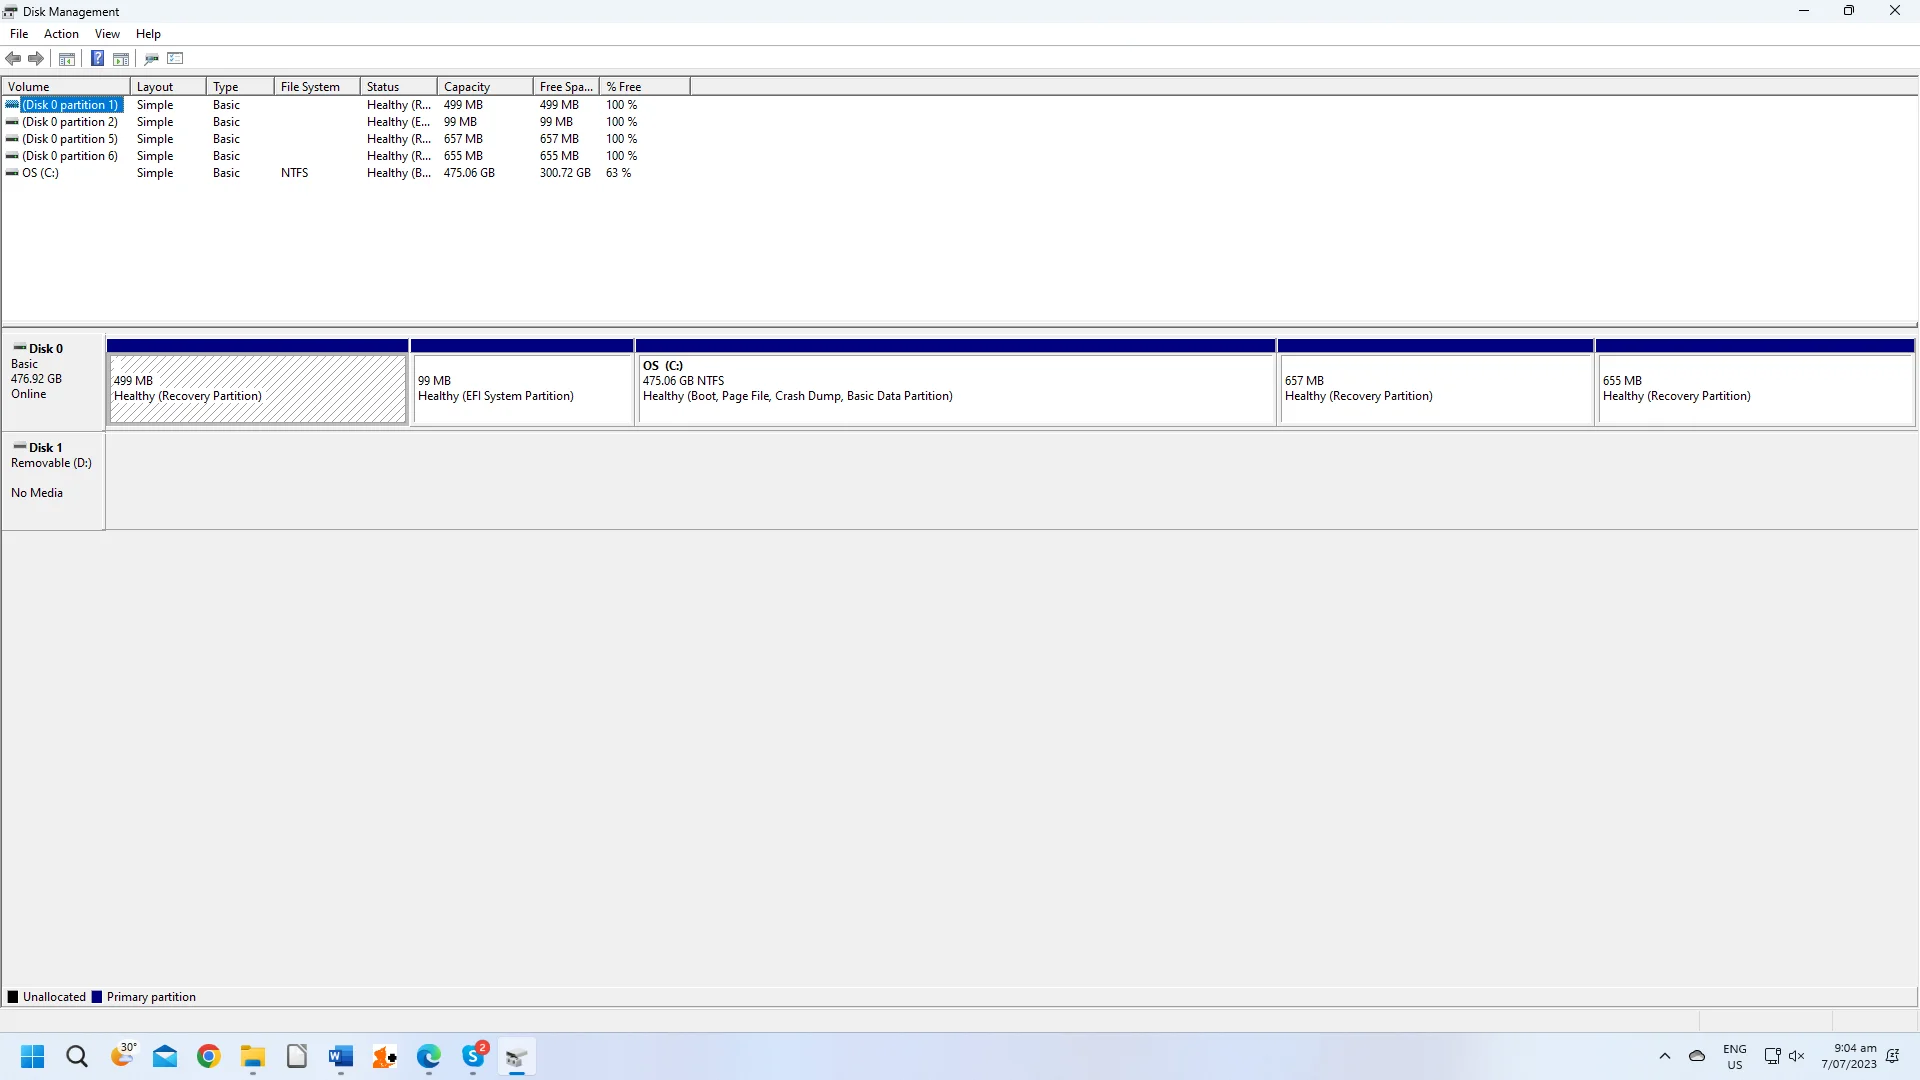Screen dimensions: 1920x1080
Task: Toggle the Show/Hide Action Pane icon
Action: point(121,59)
